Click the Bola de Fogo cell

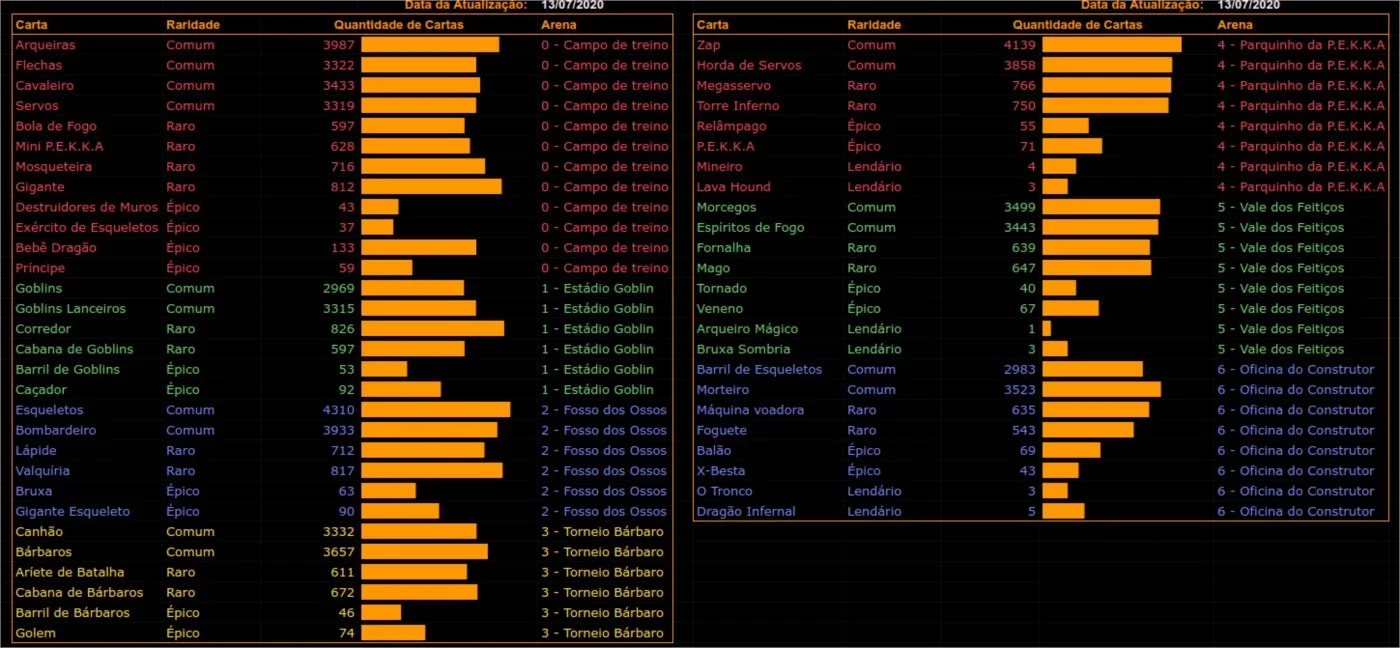tap(54, 126)
